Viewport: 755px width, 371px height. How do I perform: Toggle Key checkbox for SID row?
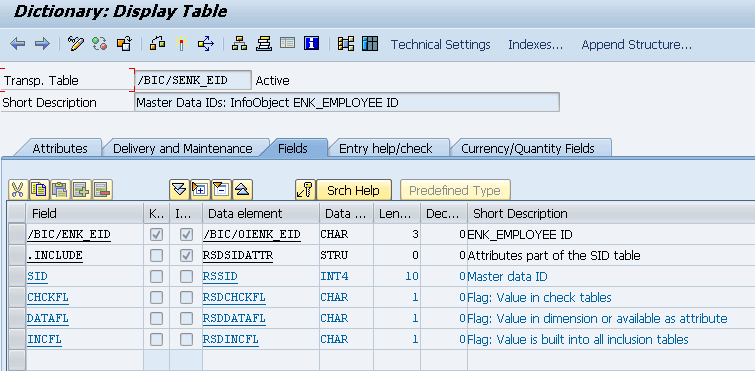[x=156, y=277]
